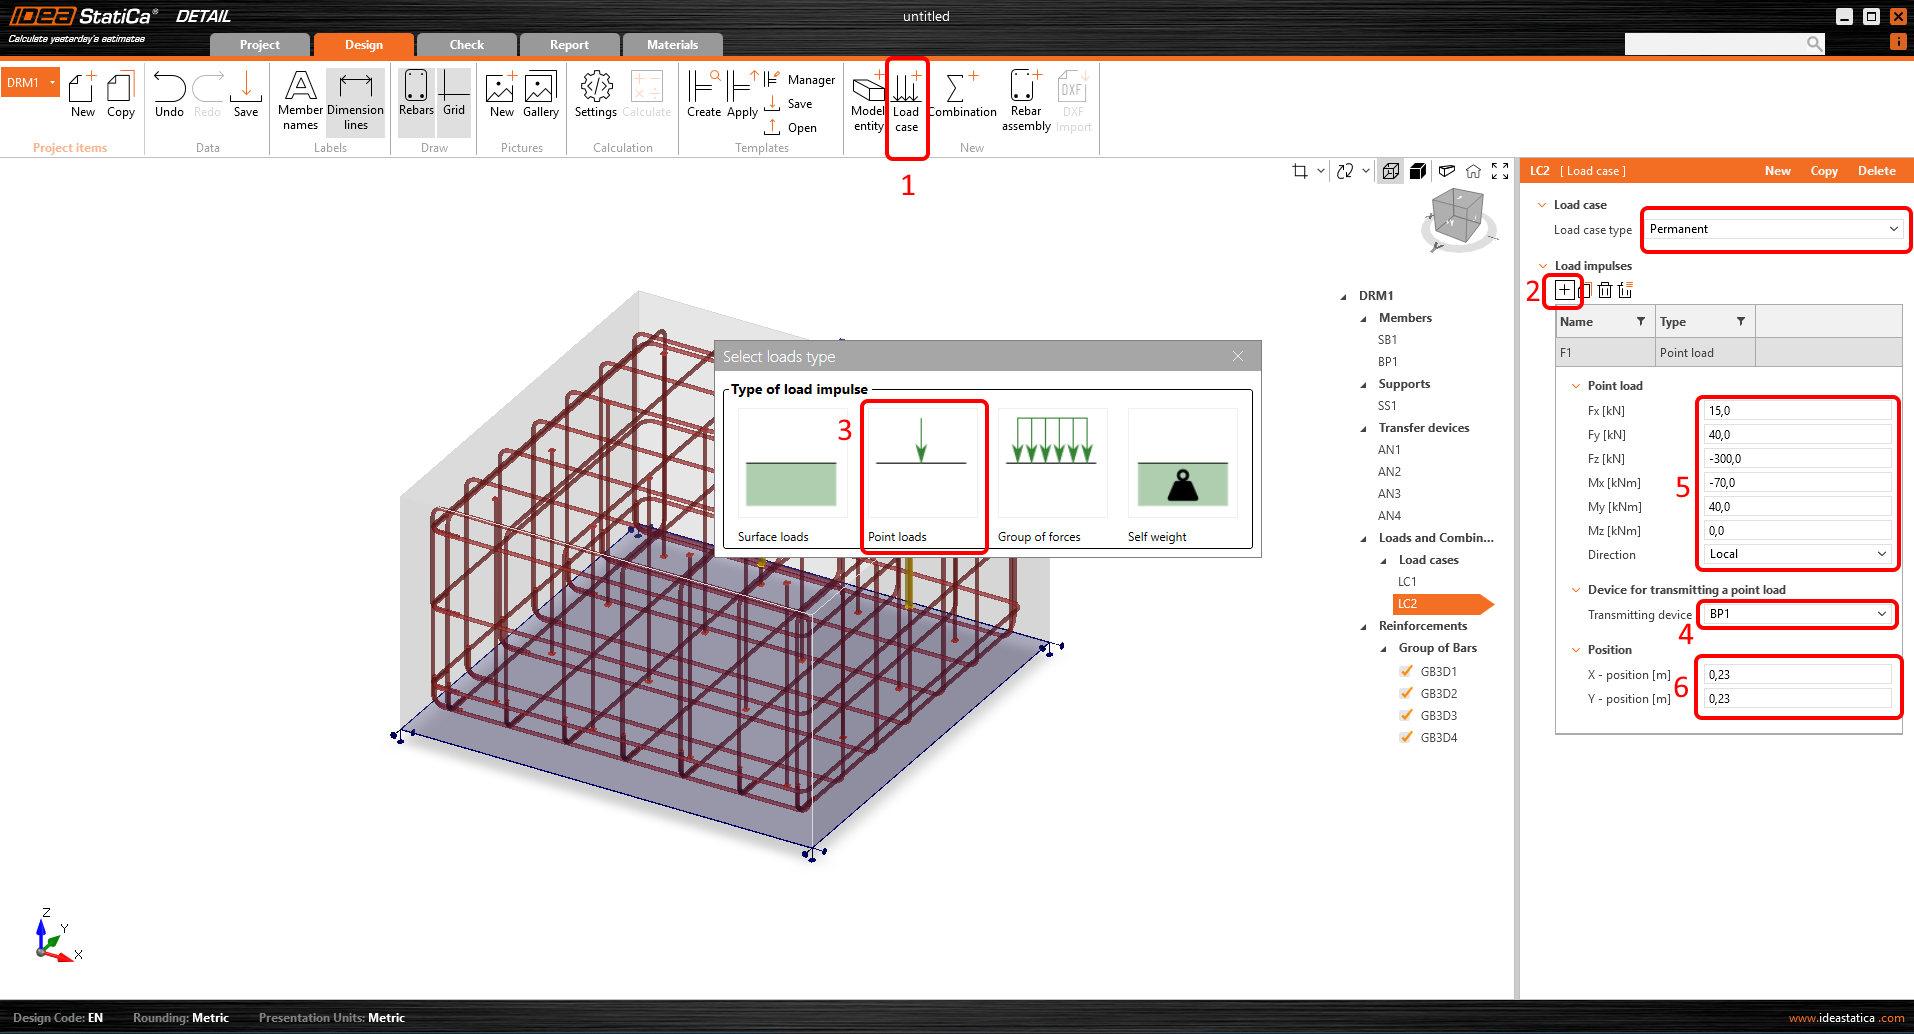
Task: Create a new Combination
Action: pos(961,96)
